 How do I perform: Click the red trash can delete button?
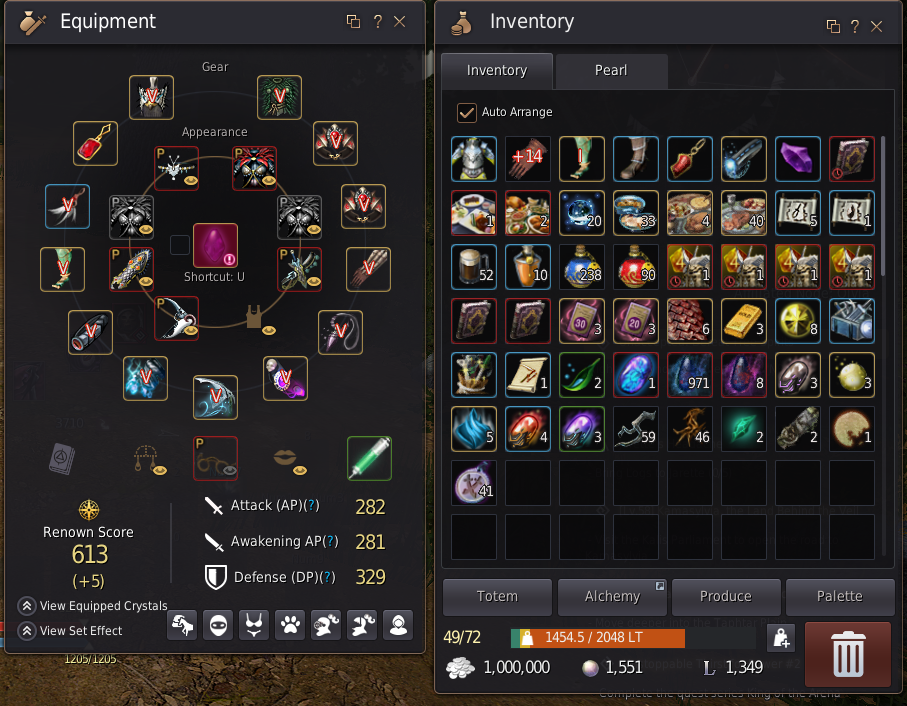tap(847, 654)
